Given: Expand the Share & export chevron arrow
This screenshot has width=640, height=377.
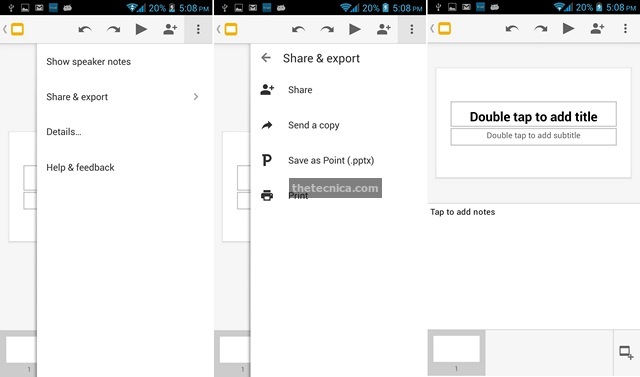Looking at the screenshot, I should (x=196, y=97).
